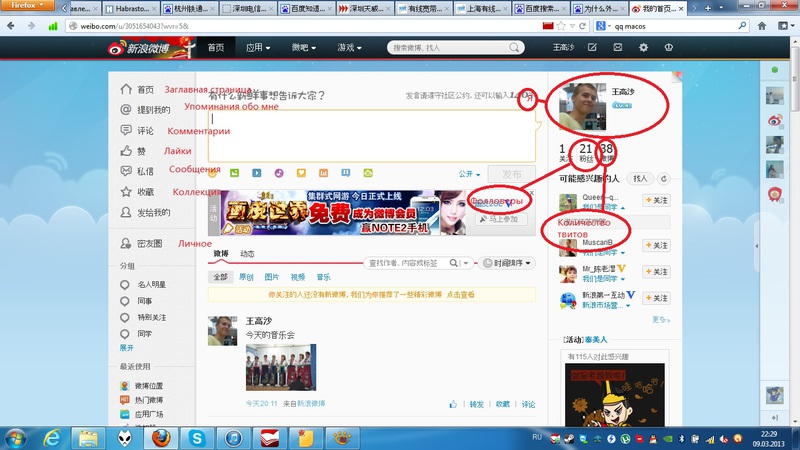Expand groups with 展开 link
800x450 pixels.
tap(127, 348)
